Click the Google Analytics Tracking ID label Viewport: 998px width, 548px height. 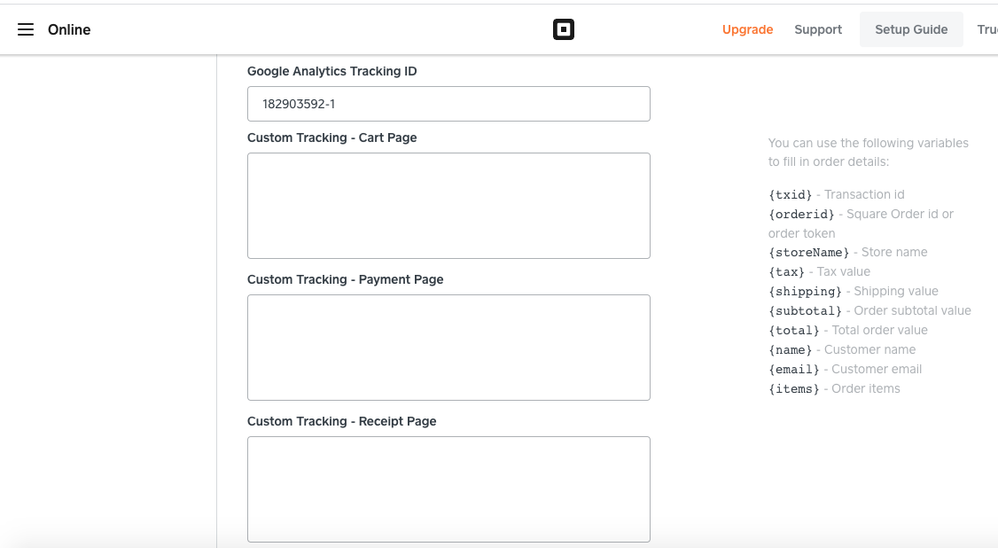332,72
